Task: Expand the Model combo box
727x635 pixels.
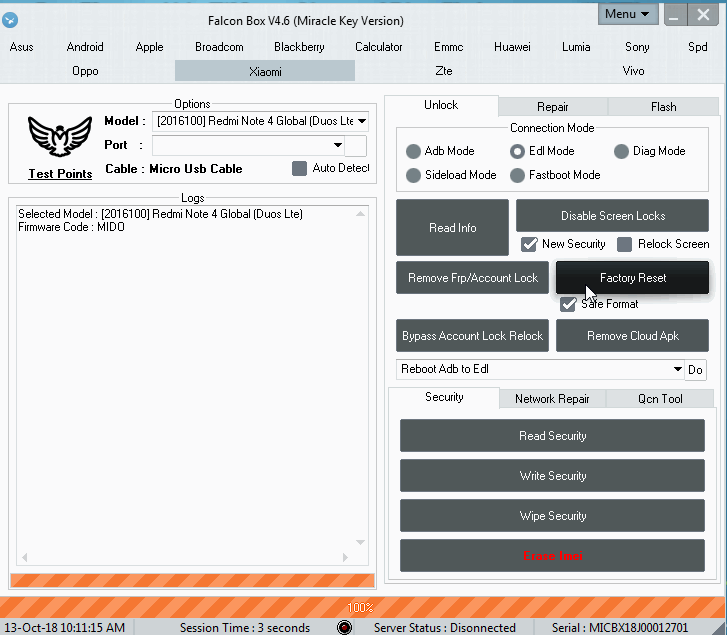Action: pos(362,121)
